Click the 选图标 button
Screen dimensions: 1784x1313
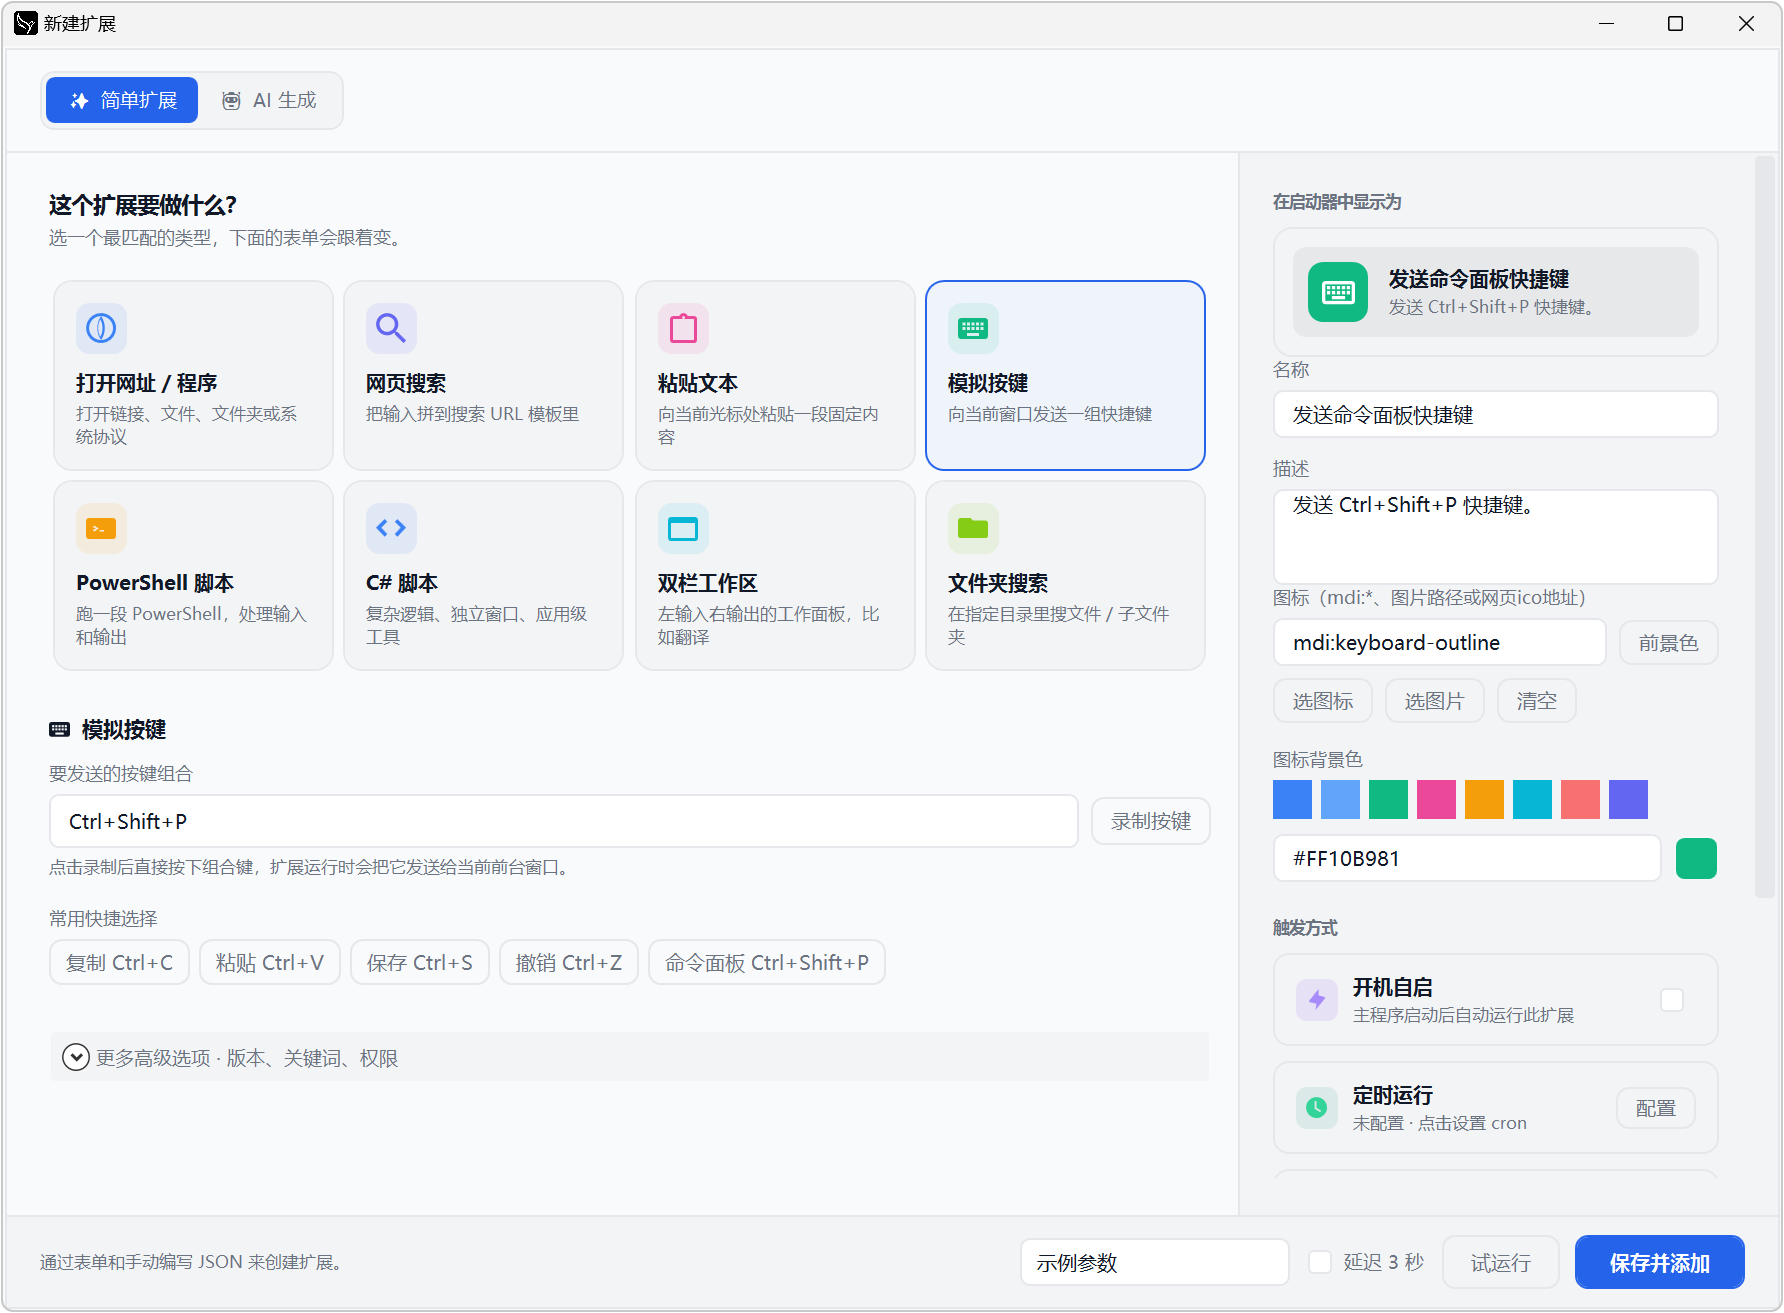pos(1323,701)
